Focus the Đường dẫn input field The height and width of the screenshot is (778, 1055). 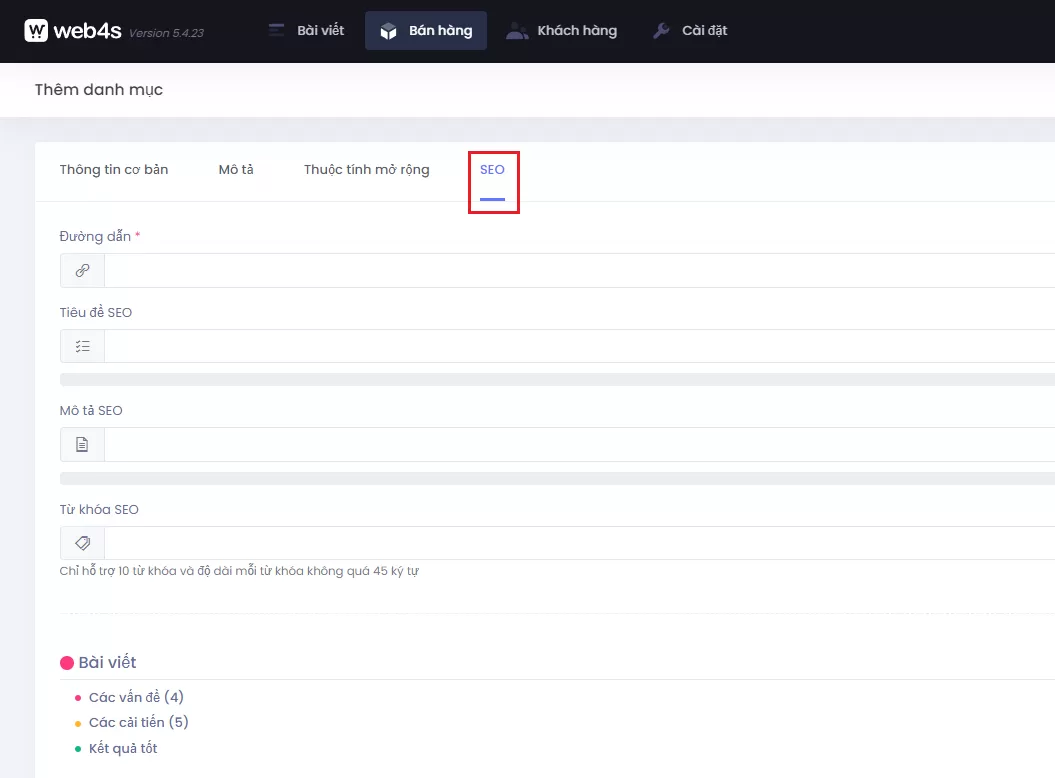(579, 270)
